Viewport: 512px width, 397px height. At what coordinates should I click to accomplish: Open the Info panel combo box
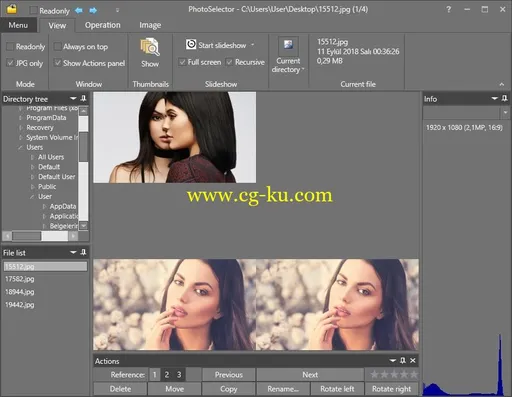pos(466,113)
